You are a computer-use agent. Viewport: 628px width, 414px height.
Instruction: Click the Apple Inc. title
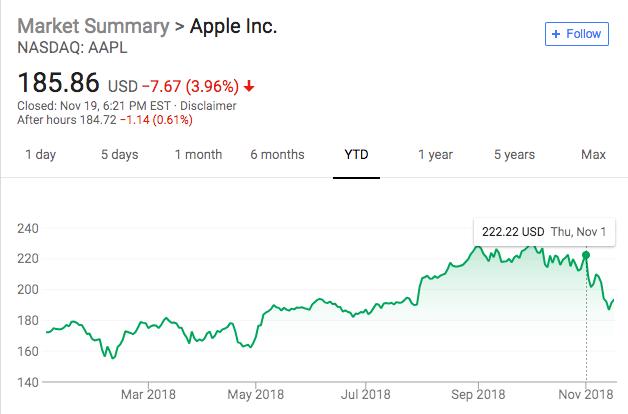coord(233,26)
